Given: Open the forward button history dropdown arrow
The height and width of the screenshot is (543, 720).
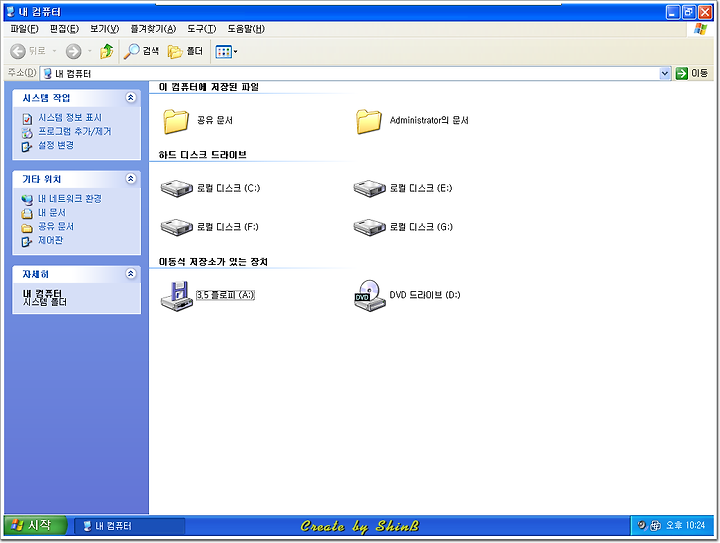Looking at the screenshot, I should tap(90, 51).
